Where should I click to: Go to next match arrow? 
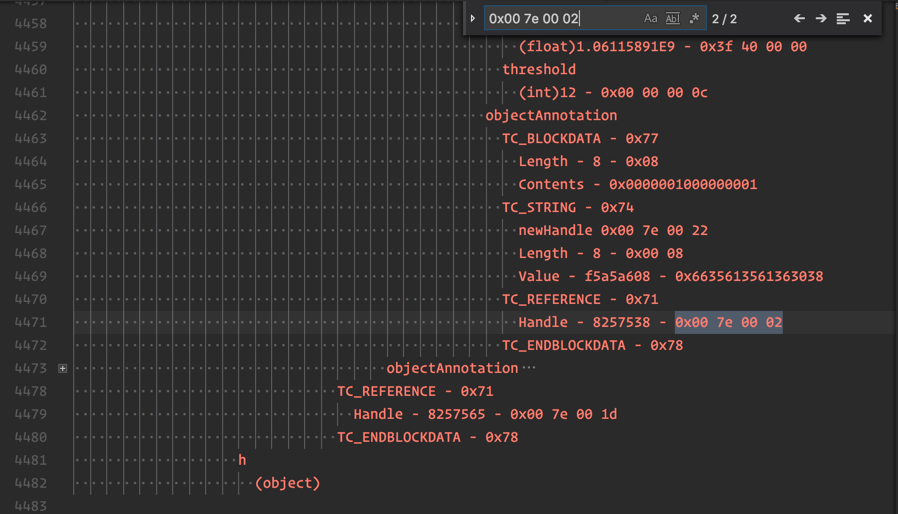pos(821,18)
